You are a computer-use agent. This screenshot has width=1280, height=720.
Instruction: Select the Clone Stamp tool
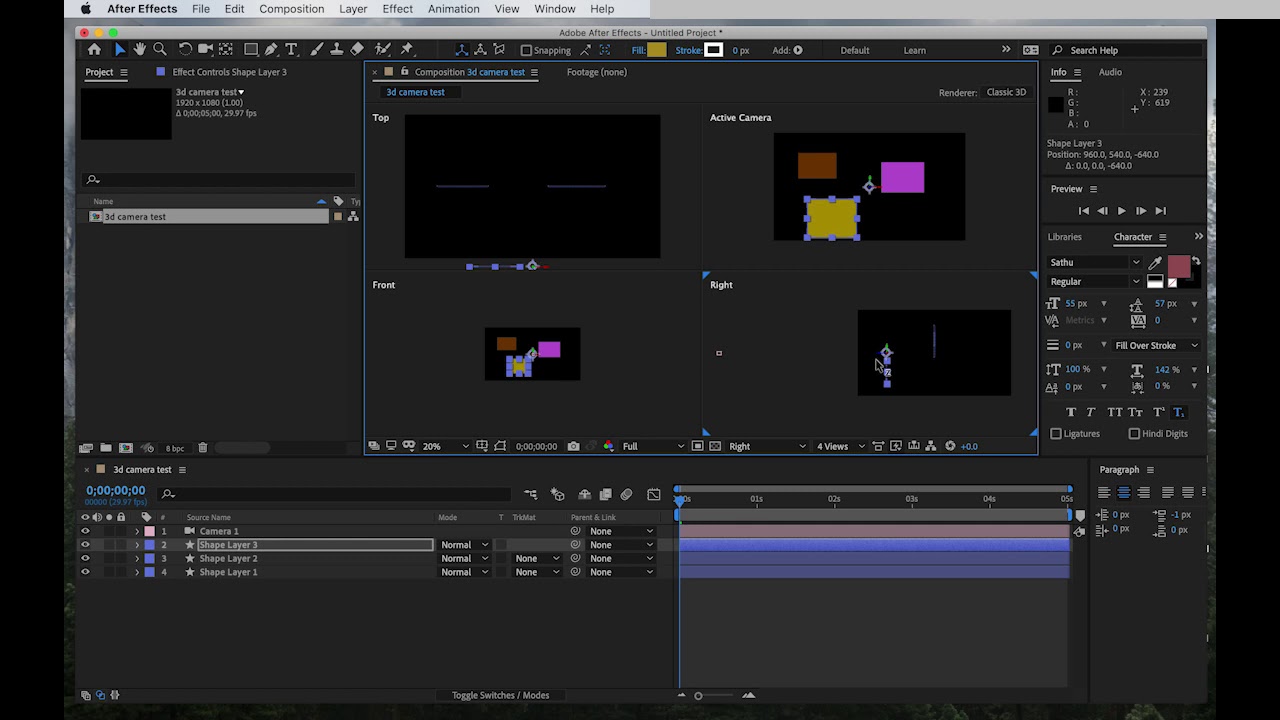point(337,49)
